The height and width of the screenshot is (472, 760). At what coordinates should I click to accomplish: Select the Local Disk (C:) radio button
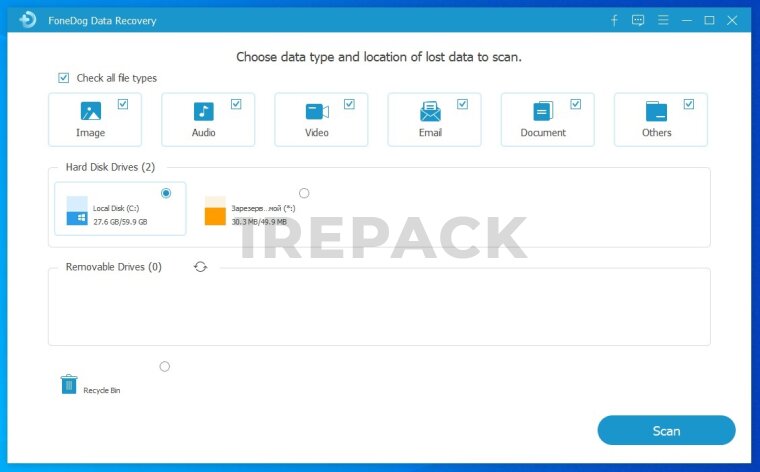point(166,193)
